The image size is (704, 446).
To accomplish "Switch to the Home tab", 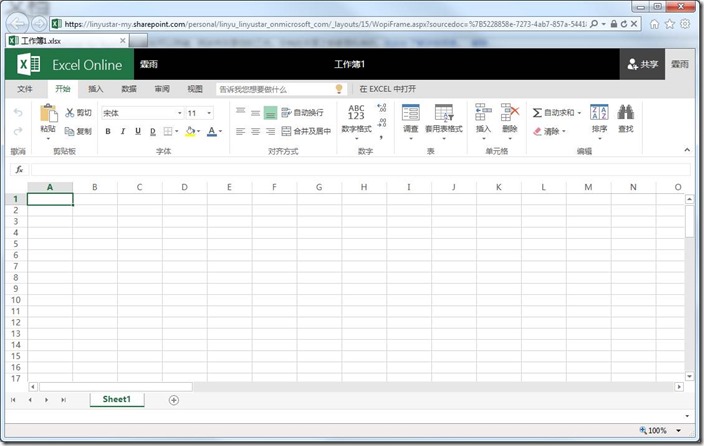I will coord(63,89).
